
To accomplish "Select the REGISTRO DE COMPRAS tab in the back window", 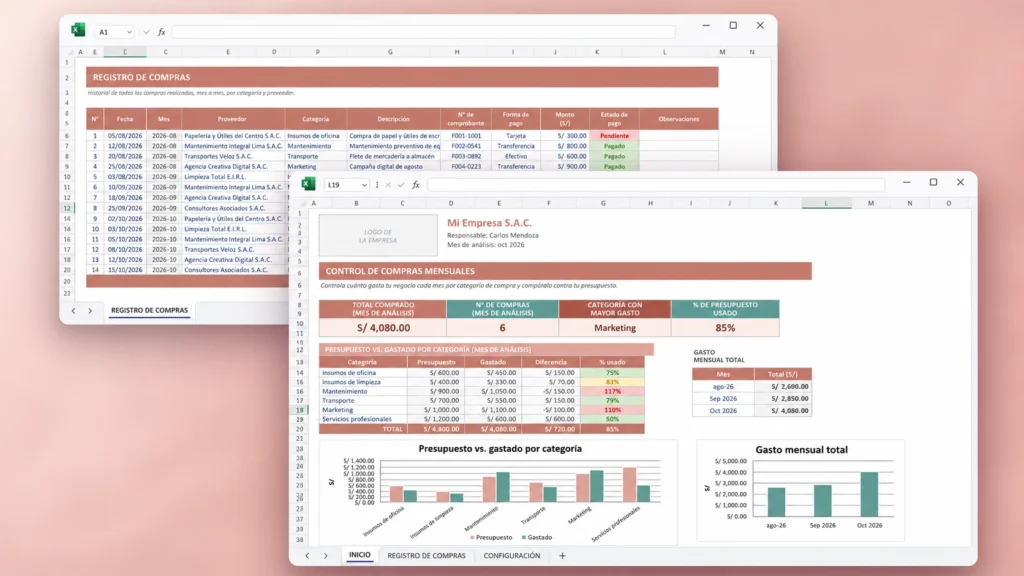I will [150, 310].
